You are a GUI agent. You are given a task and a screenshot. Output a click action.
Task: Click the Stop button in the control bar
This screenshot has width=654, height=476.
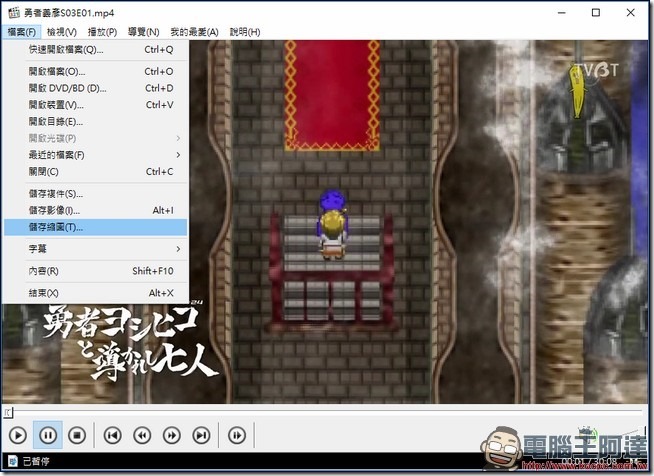[77, 435]
